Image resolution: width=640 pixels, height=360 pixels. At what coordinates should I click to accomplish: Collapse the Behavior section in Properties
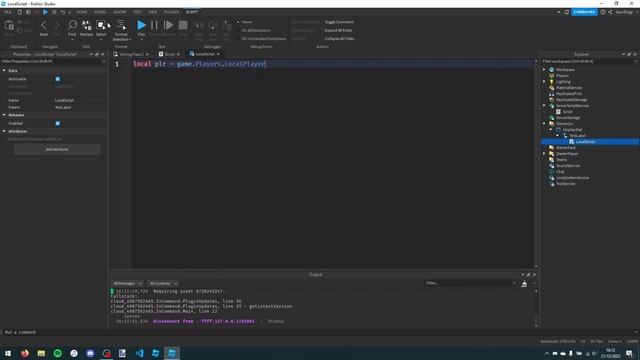click(x=4, y=115)
